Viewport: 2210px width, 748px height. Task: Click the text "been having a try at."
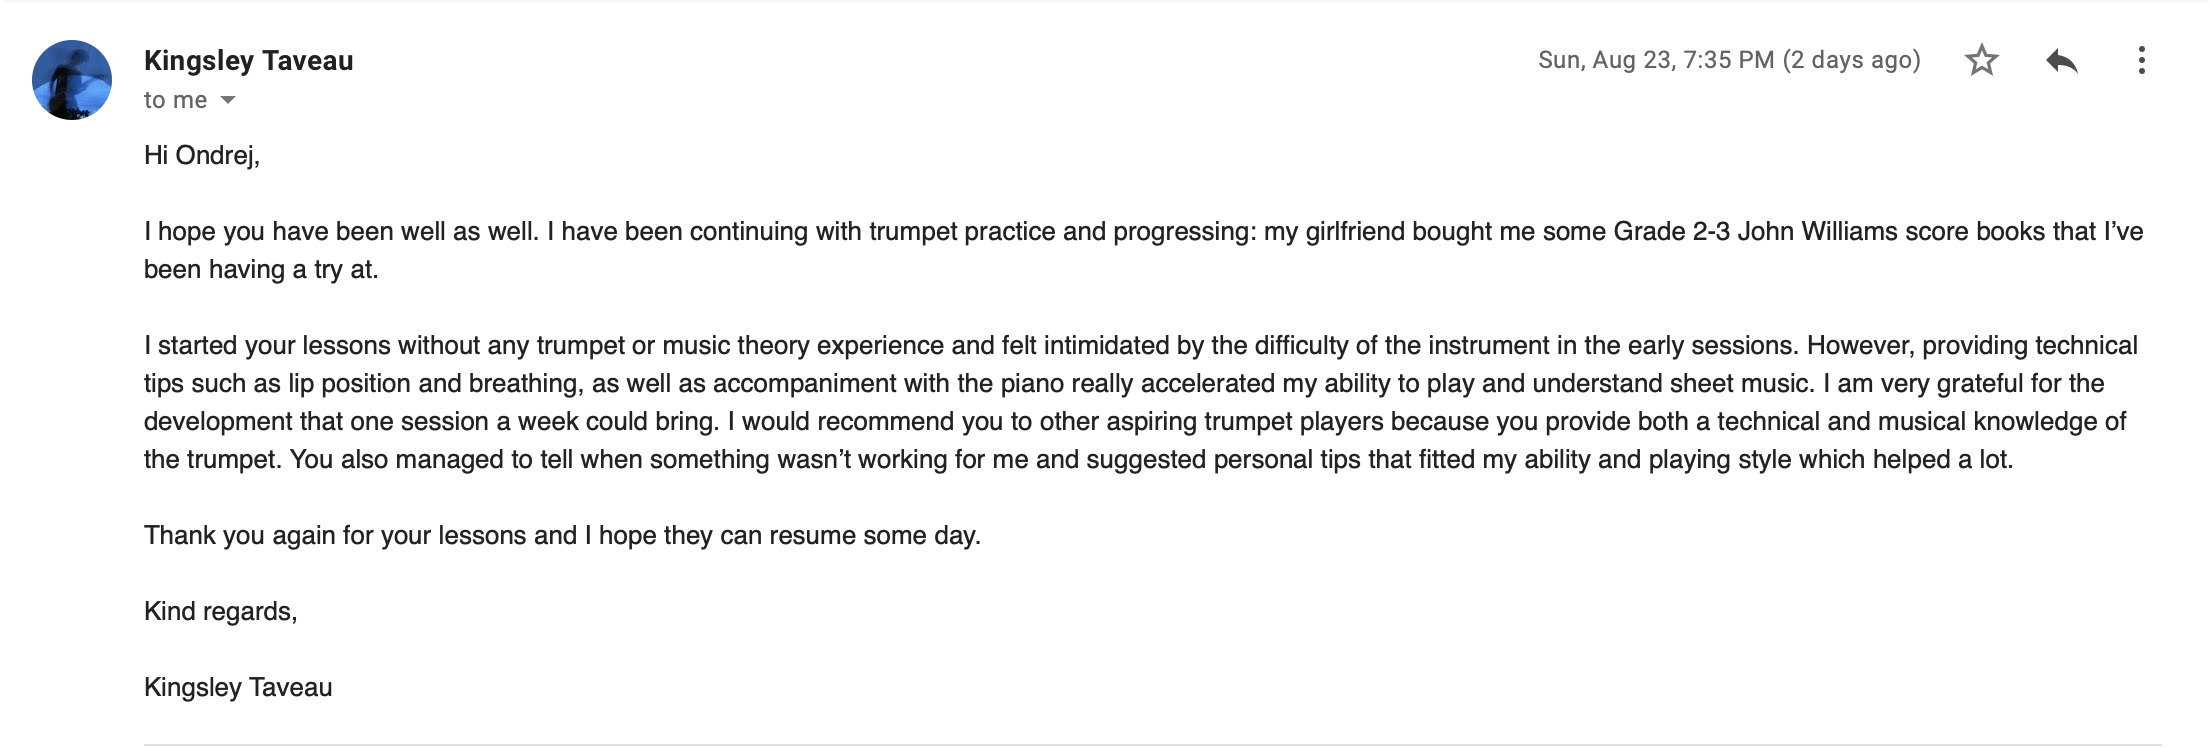point(261,269)
